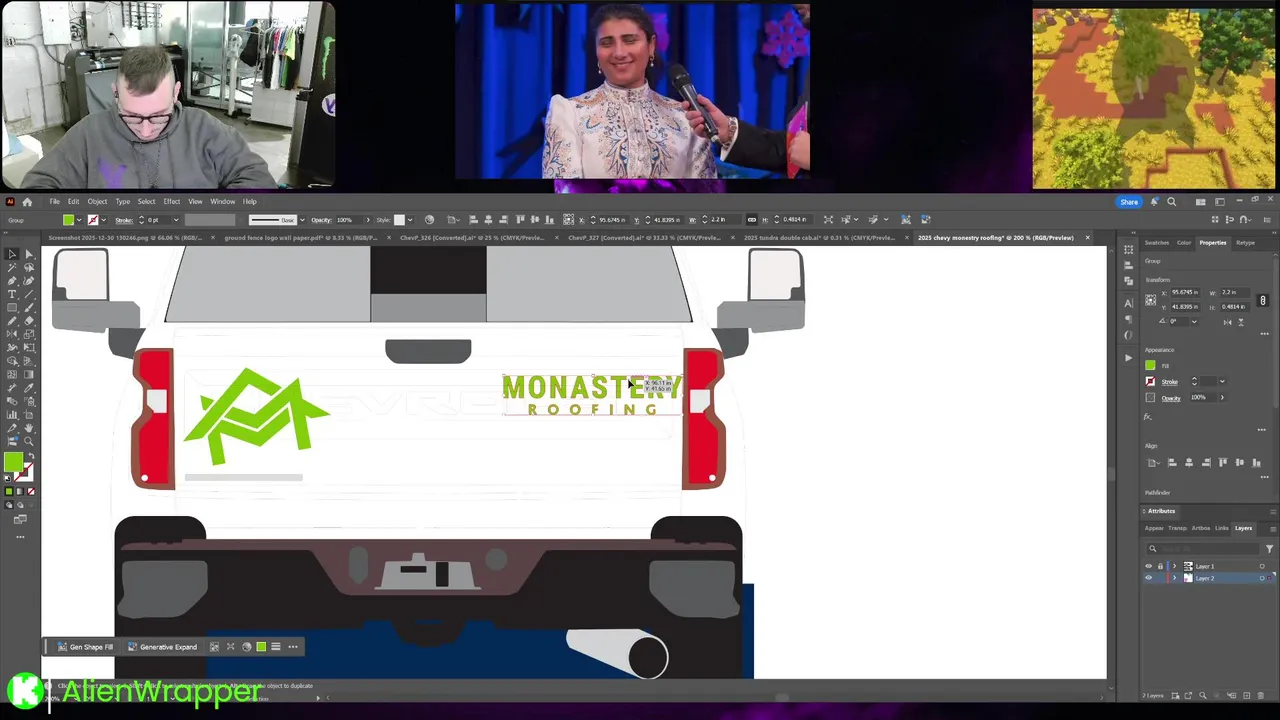Screen dimensions: 1280x720
Task: Click the X position value field in Transform
Action: pyautogui.click(x=1186, y=292)
